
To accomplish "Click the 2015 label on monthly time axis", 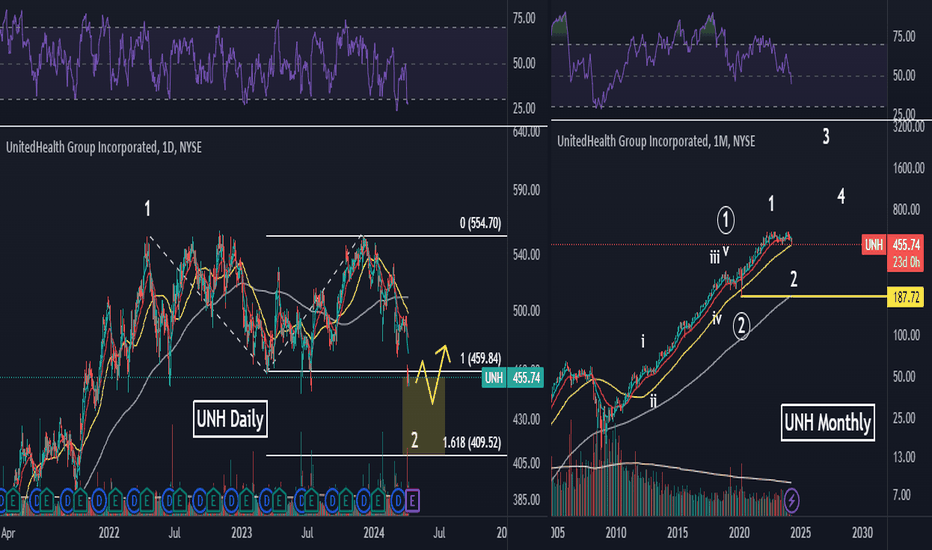I will [678, 533].
